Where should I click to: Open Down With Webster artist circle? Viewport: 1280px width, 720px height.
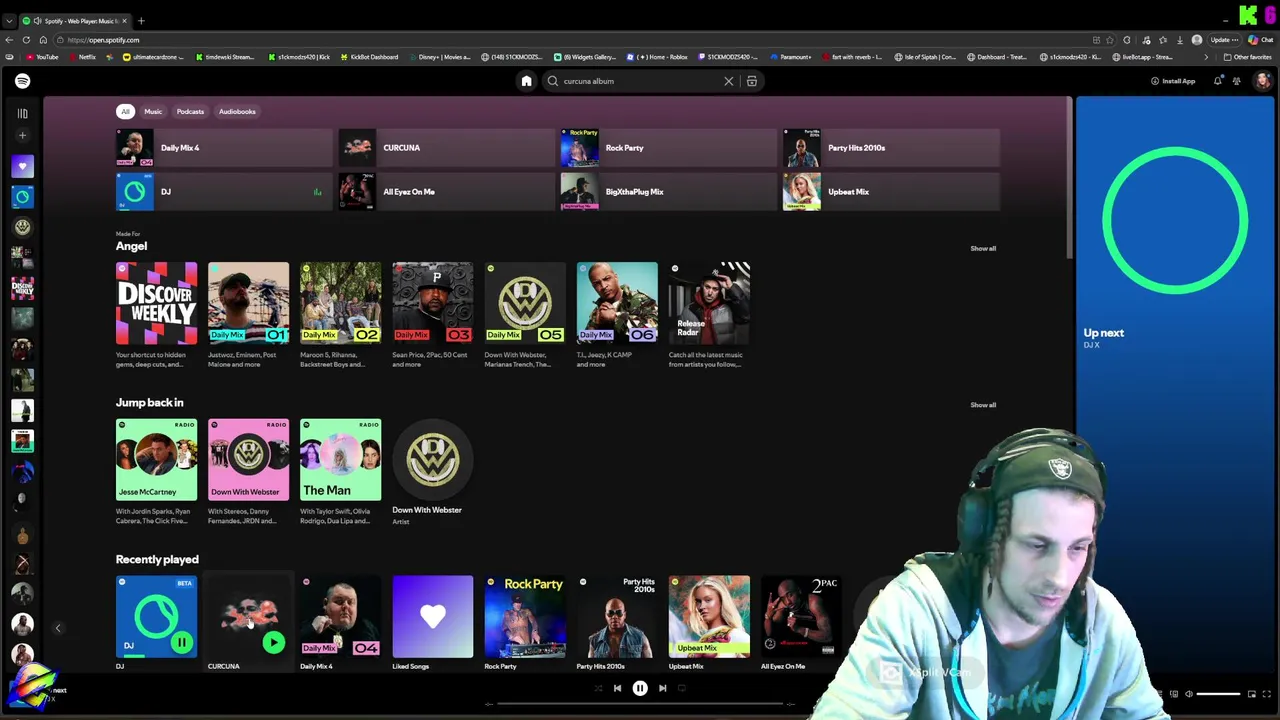(432, 460)
